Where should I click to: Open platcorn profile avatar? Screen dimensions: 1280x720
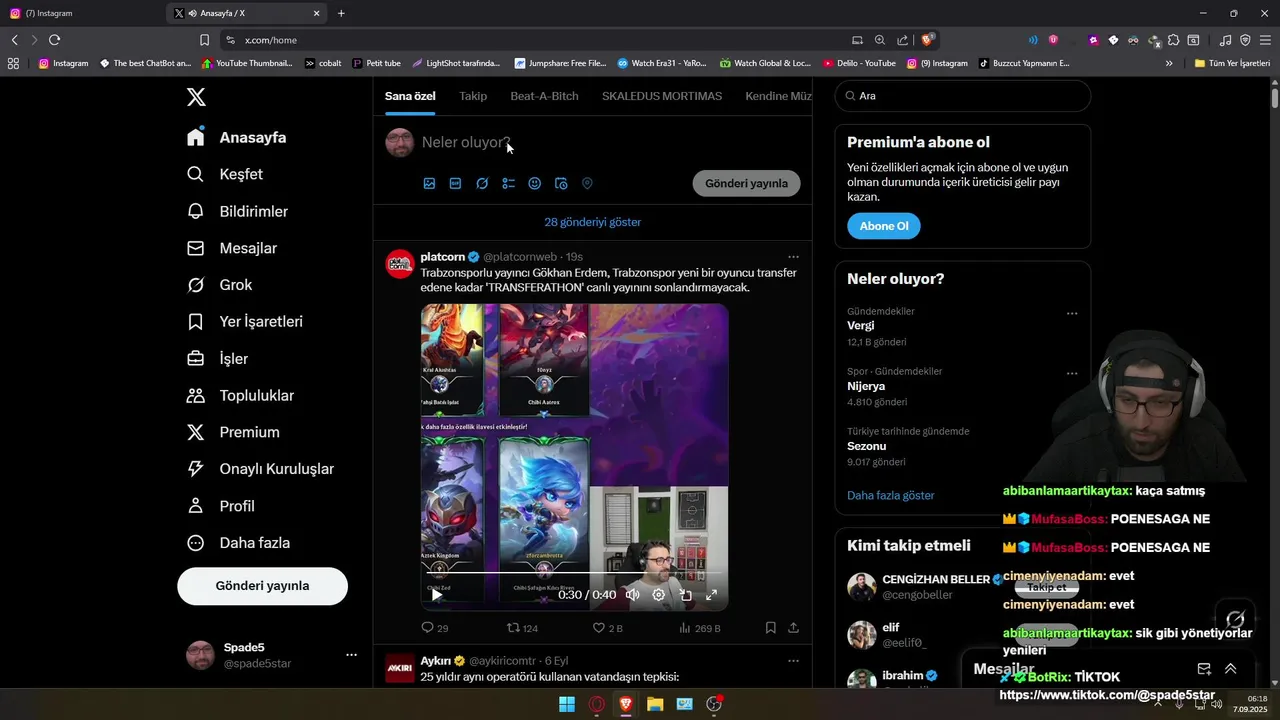tap(399, 264)
